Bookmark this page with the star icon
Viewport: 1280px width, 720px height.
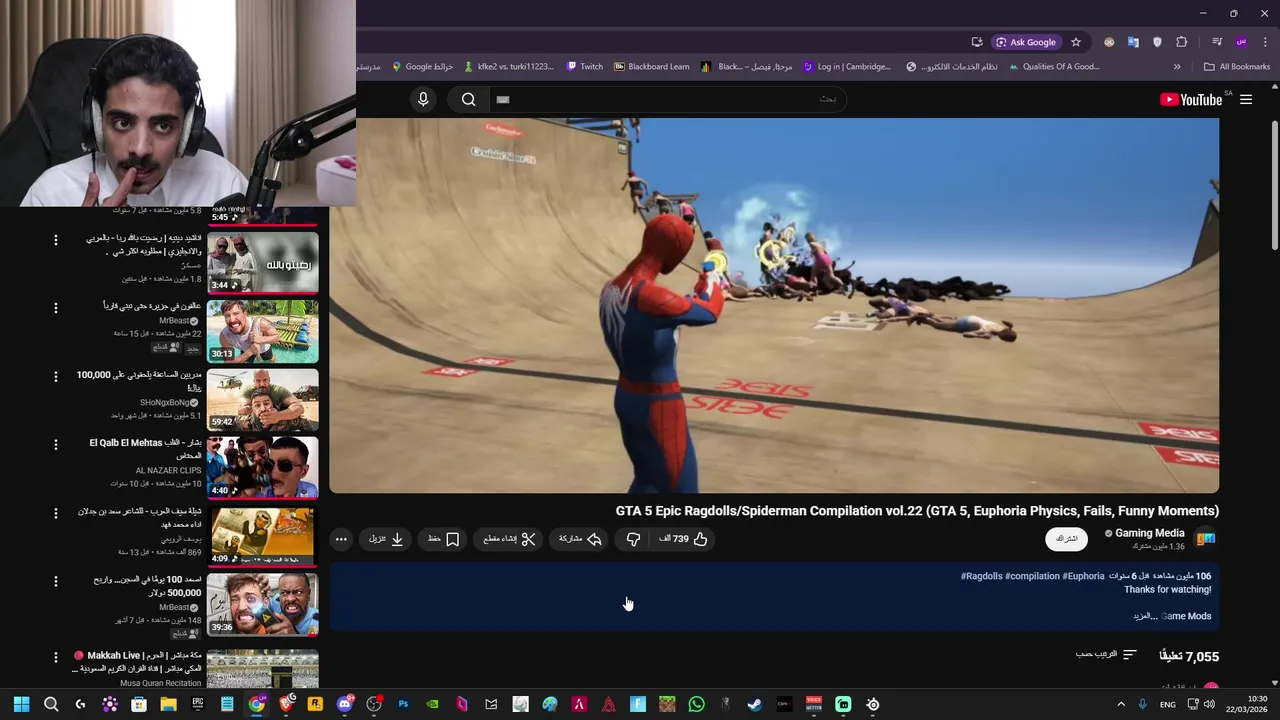(1076, 42)
